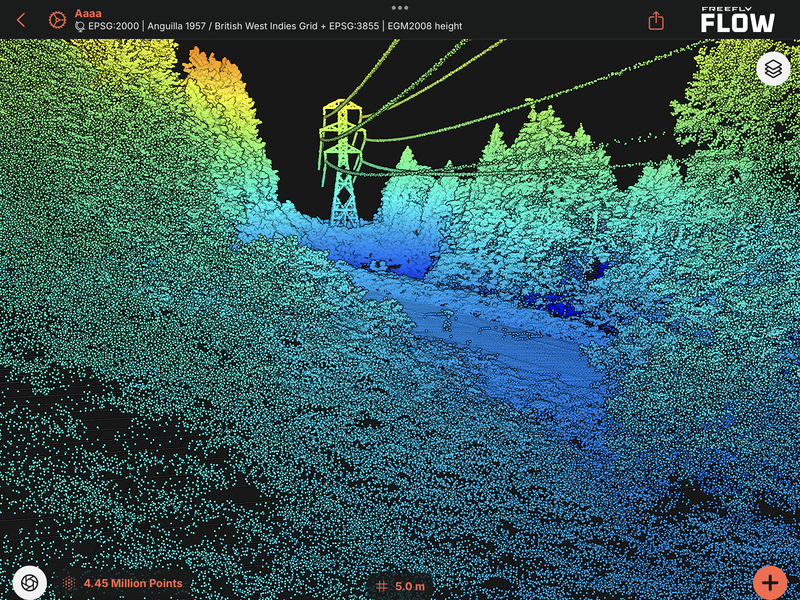800x600 pixels.
Task: Tap the 5.0 m grid scale value
Action: coord(410,586)
